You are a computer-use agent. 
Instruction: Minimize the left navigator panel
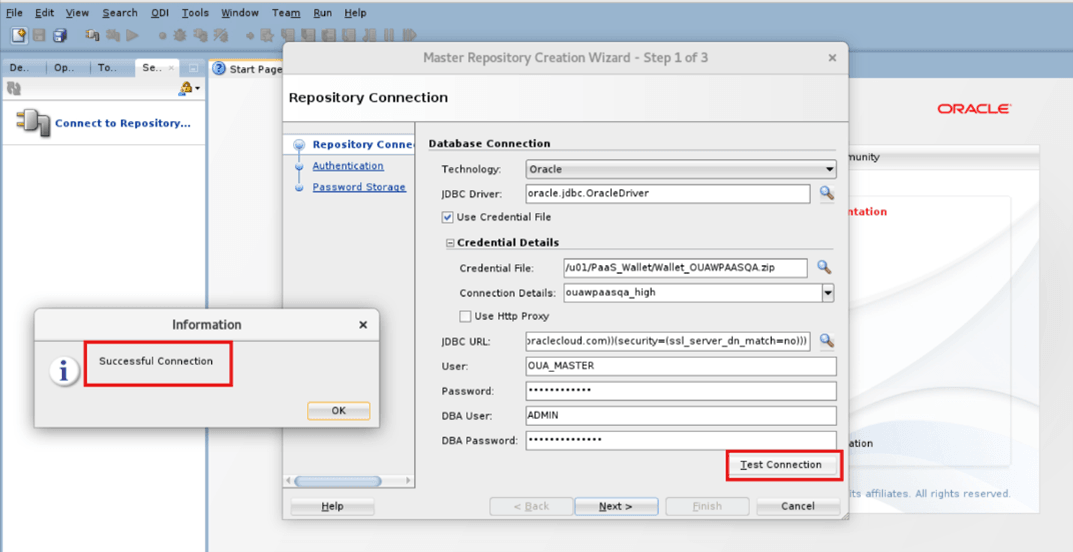pyautogui.click(x=194, y=68)
